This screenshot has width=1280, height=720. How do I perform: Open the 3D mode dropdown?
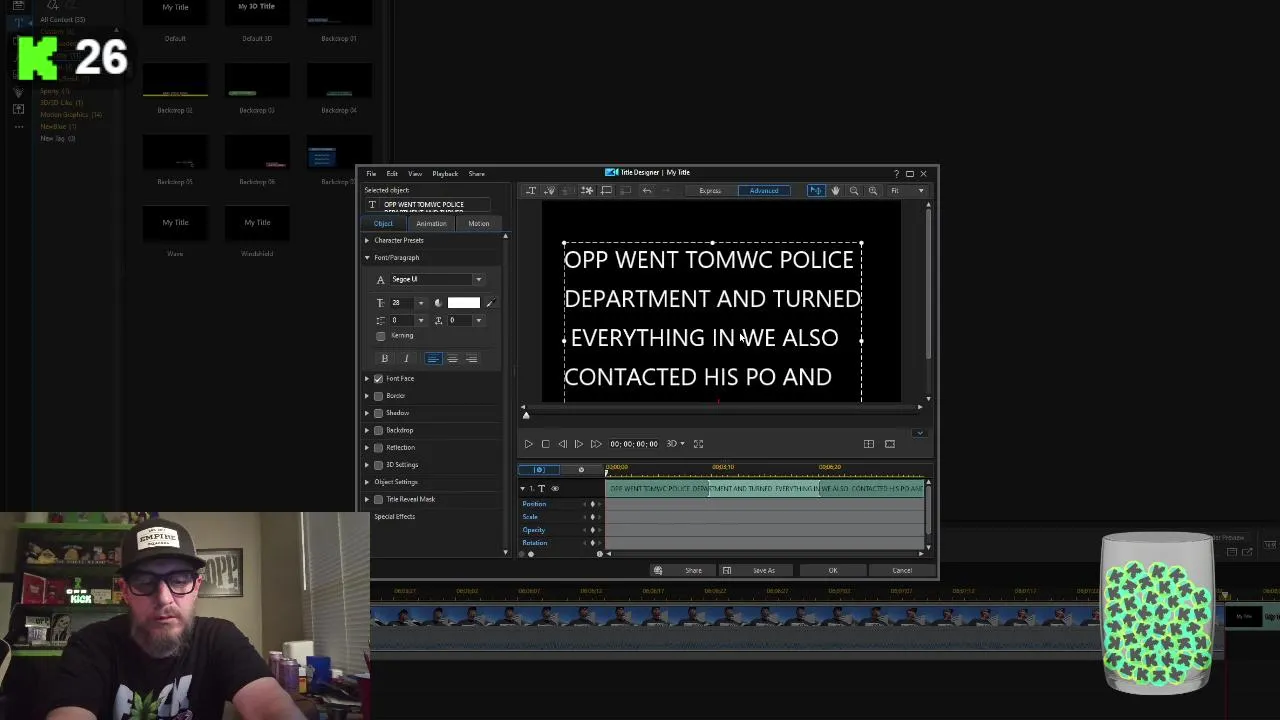coord(675,444)
